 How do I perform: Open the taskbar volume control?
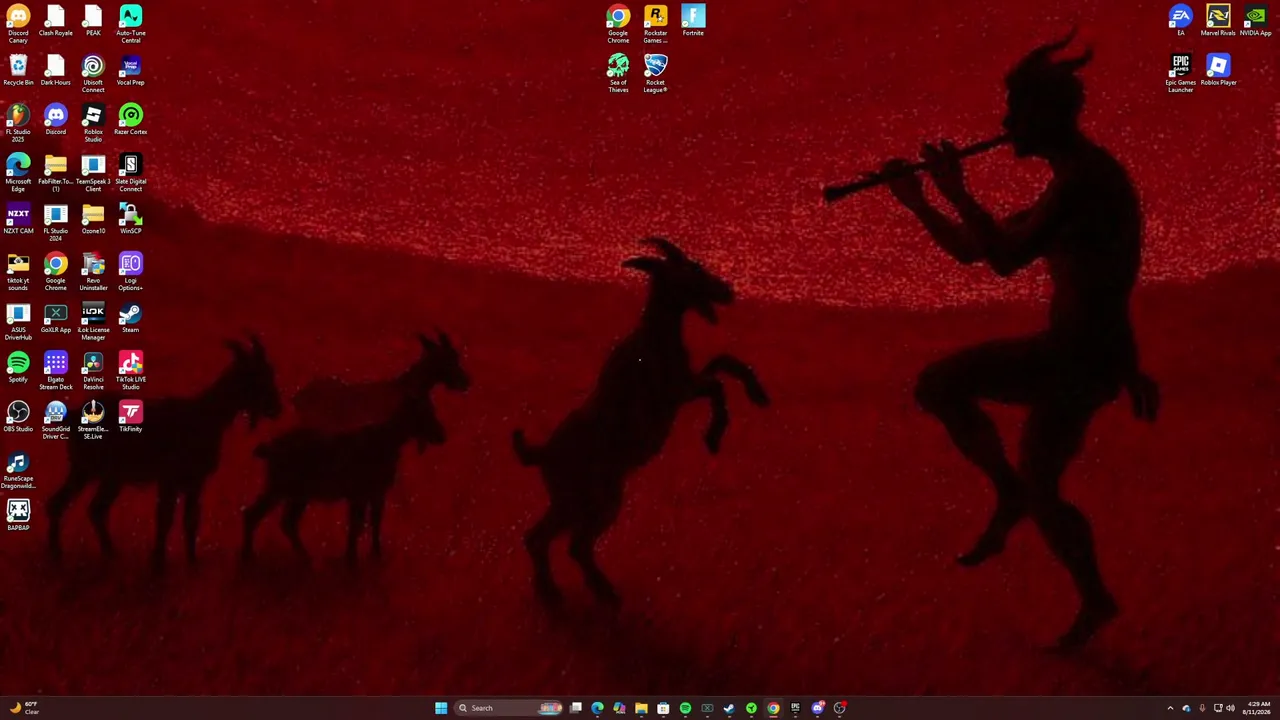click(x=1230, y=708)
